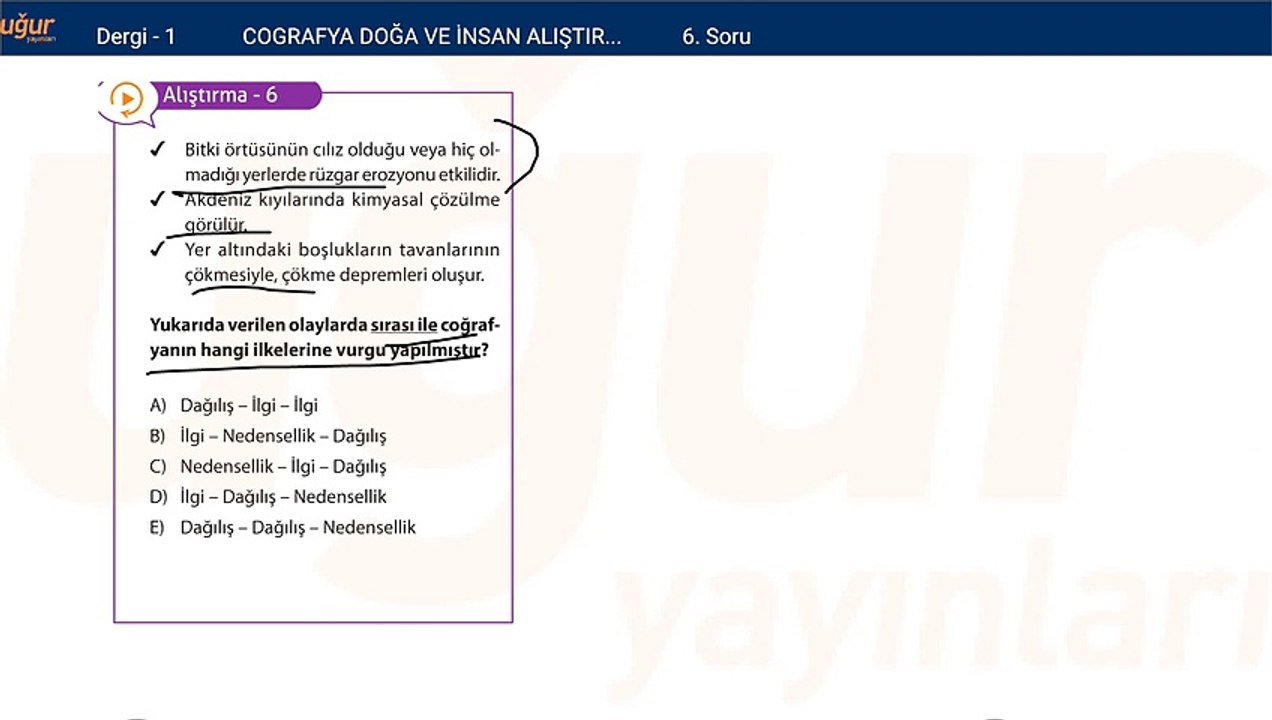Click the statement about rüzgar erozyonu
Image resolution: width=1272 pixels, height=720 pixels.
[342, 161]
